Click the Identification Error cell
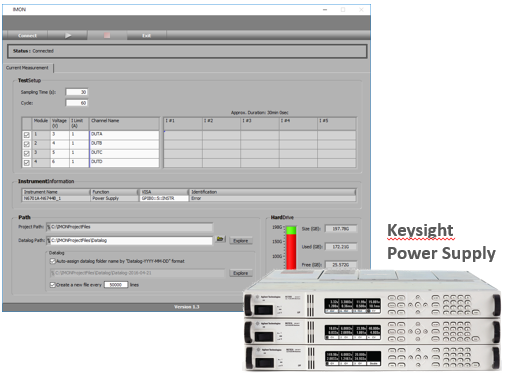Viewport: 506px width, 375px height. coord(272,198)
